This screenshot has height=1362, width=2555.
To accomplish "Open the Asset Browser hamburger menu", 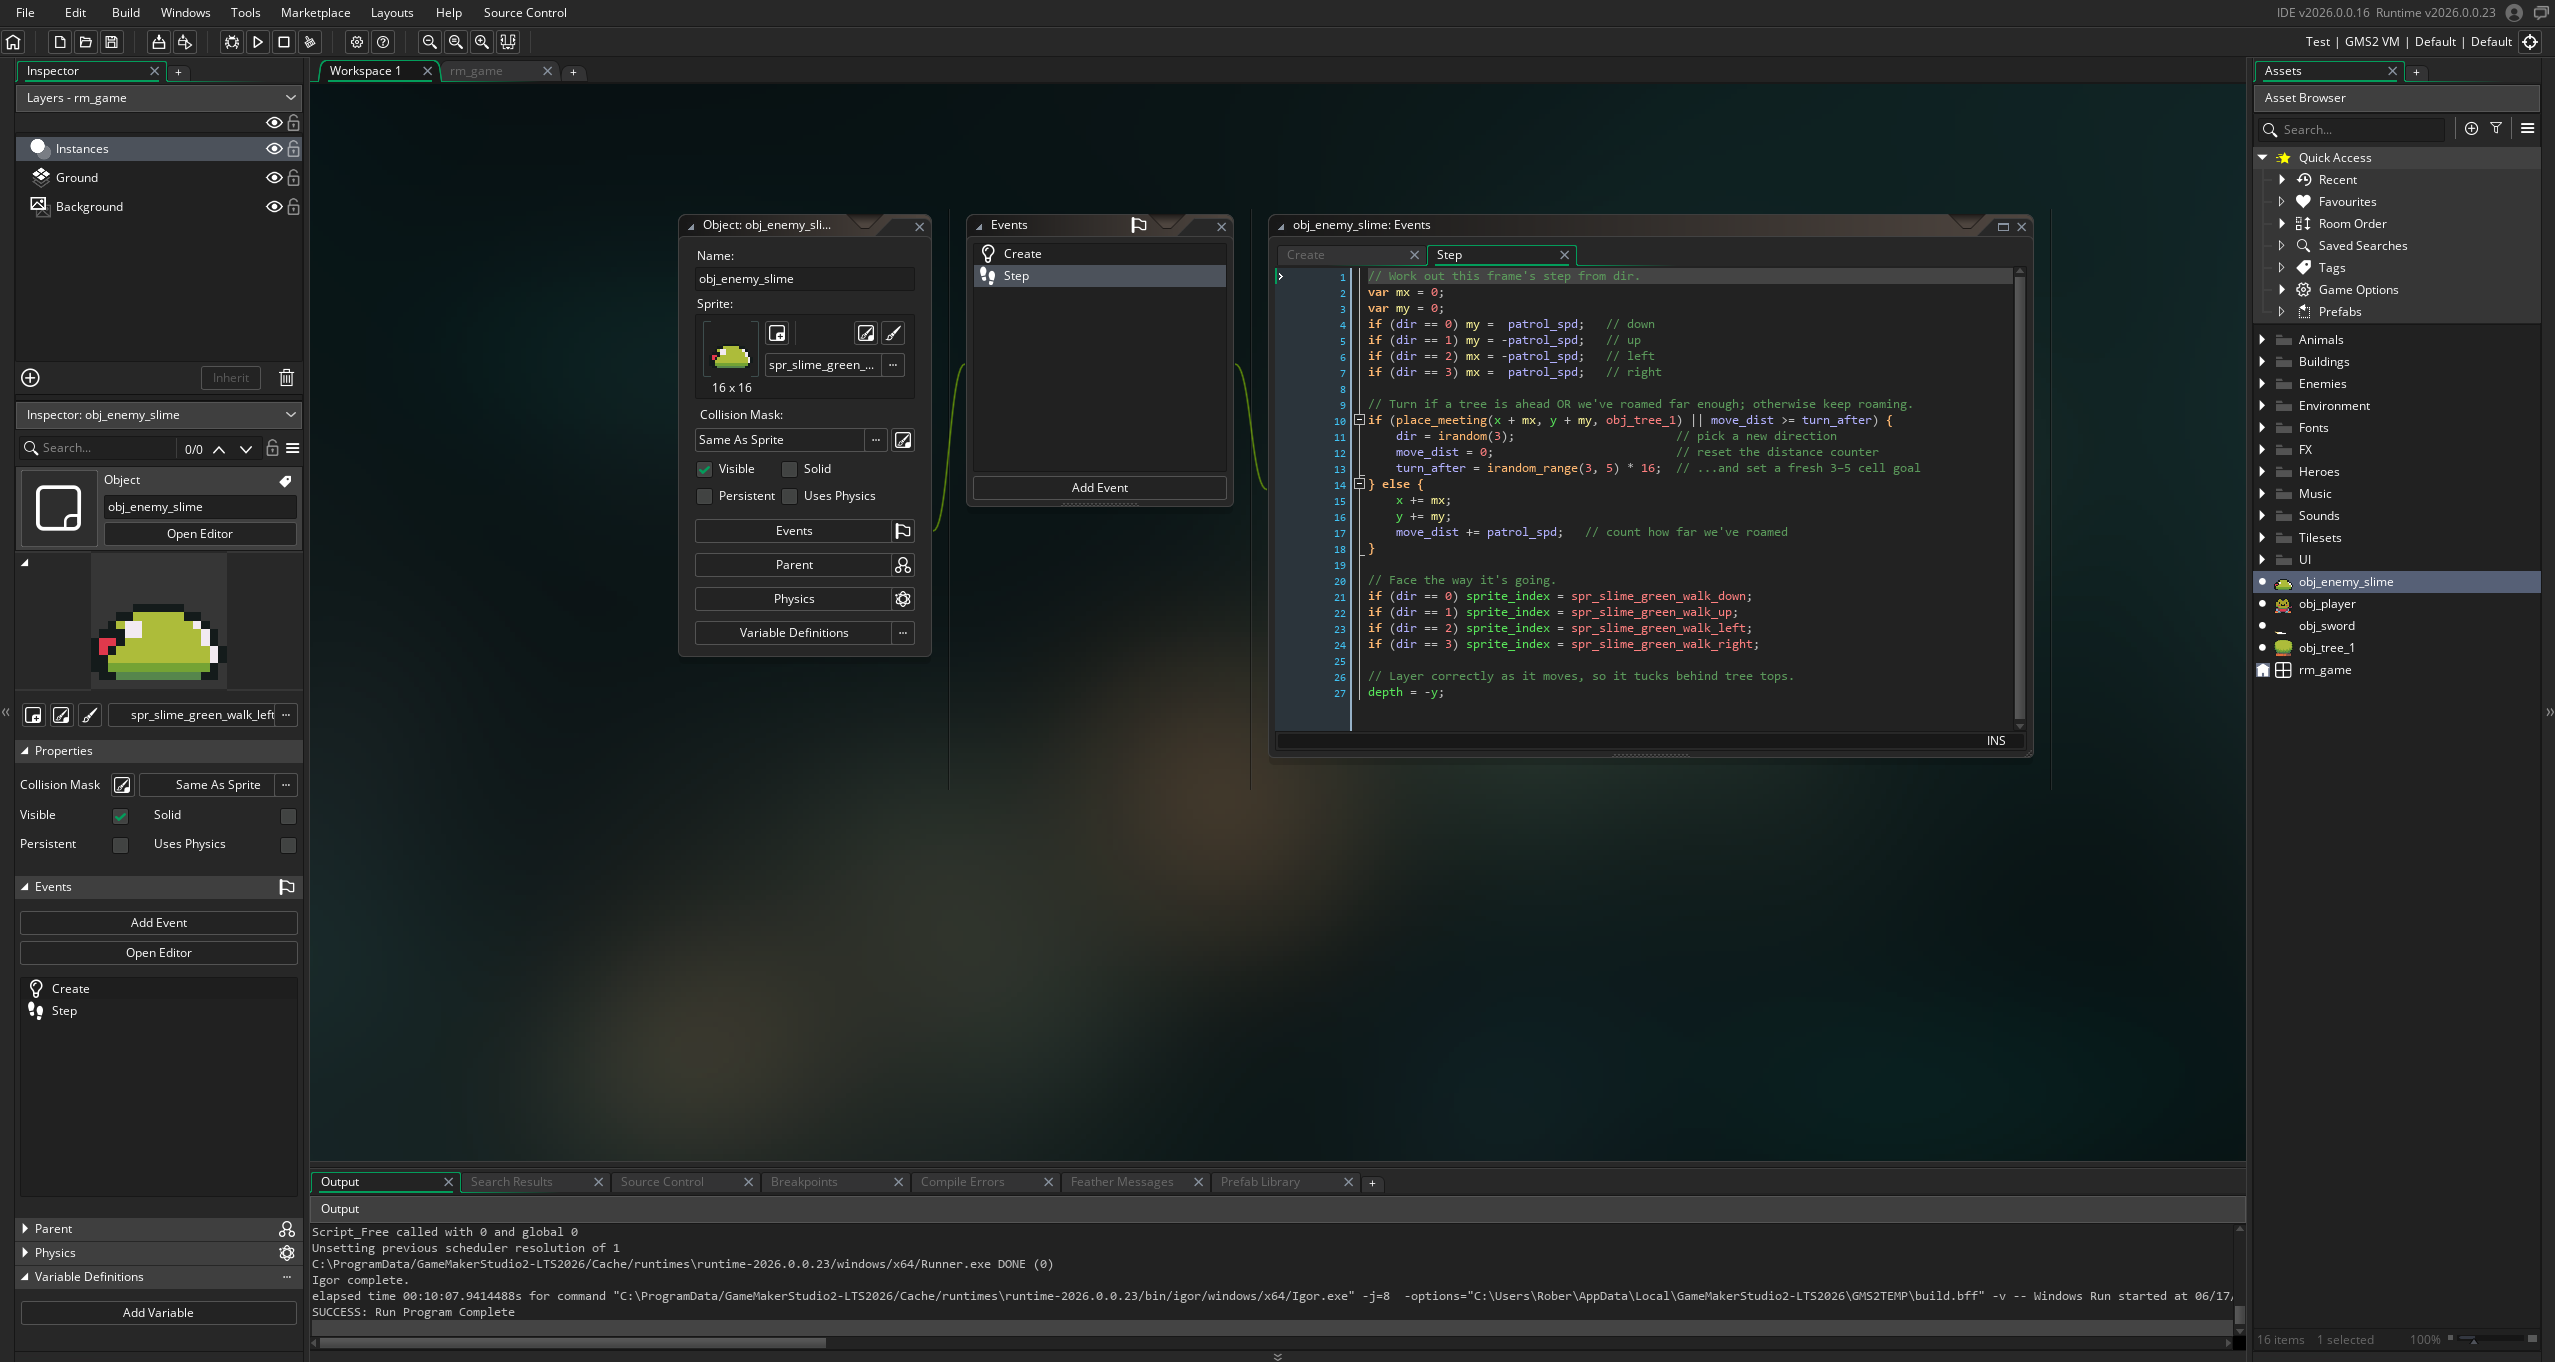I will click(2527, 129).
